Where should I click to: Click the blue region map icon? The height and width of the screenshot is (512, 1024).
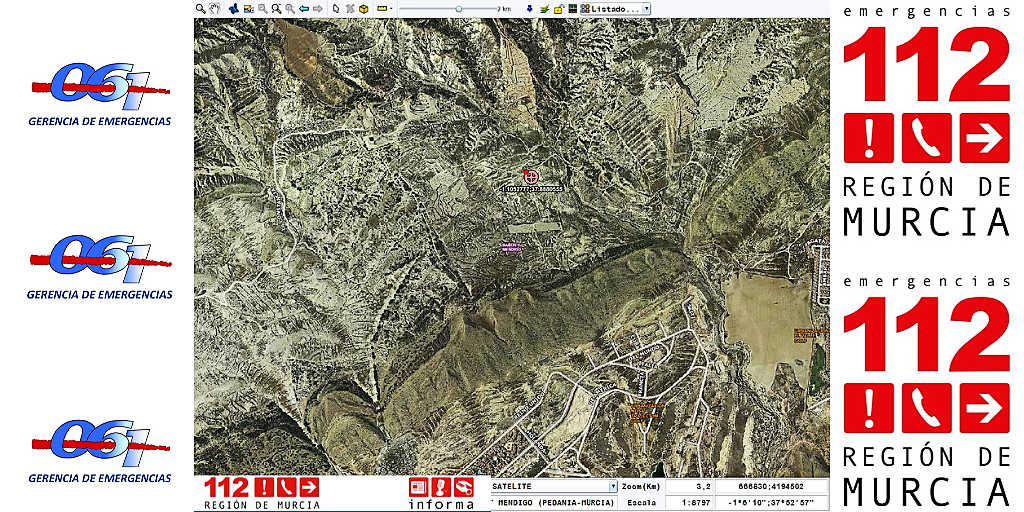click(x=234, y=8)
